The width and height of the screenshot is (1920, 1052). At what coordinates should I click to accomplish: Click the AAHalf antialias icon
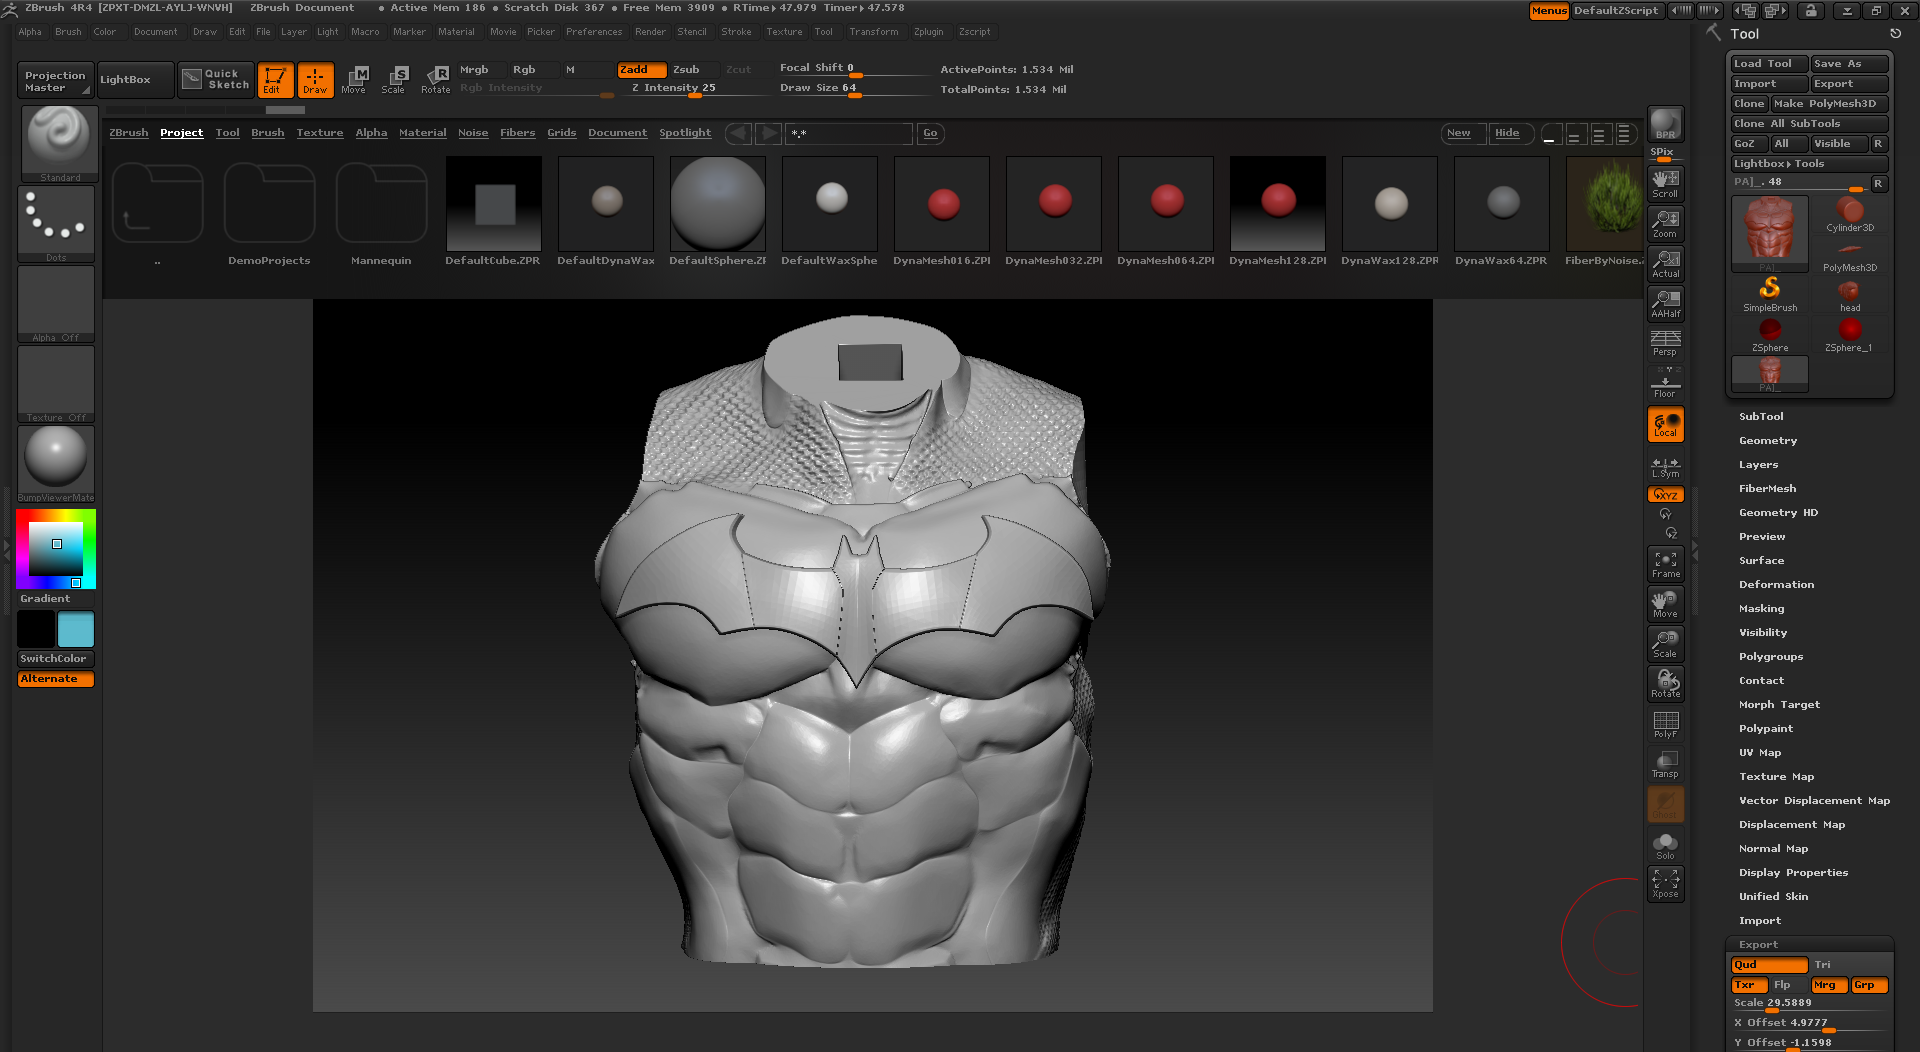1665,303
